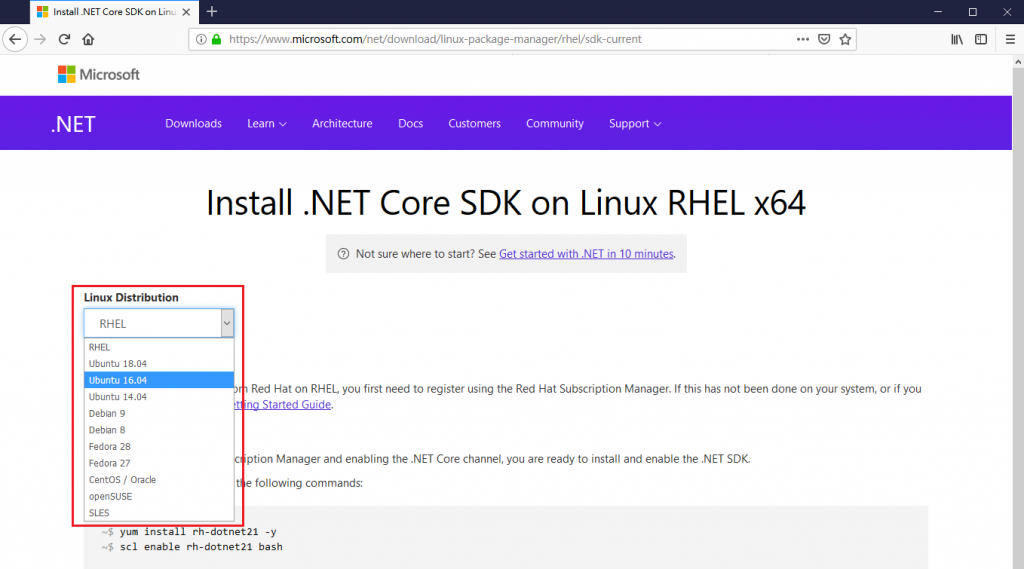Close the Install .NET Core SDK tab

tap(186, 12)
